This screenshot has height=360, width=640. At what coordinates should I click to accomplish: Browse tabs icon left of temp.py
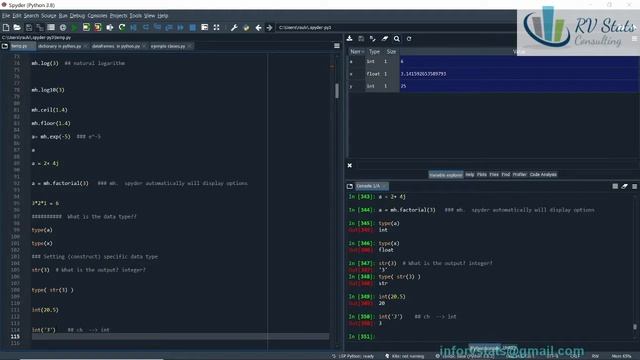pyautogui.click(x=4, y=46)
